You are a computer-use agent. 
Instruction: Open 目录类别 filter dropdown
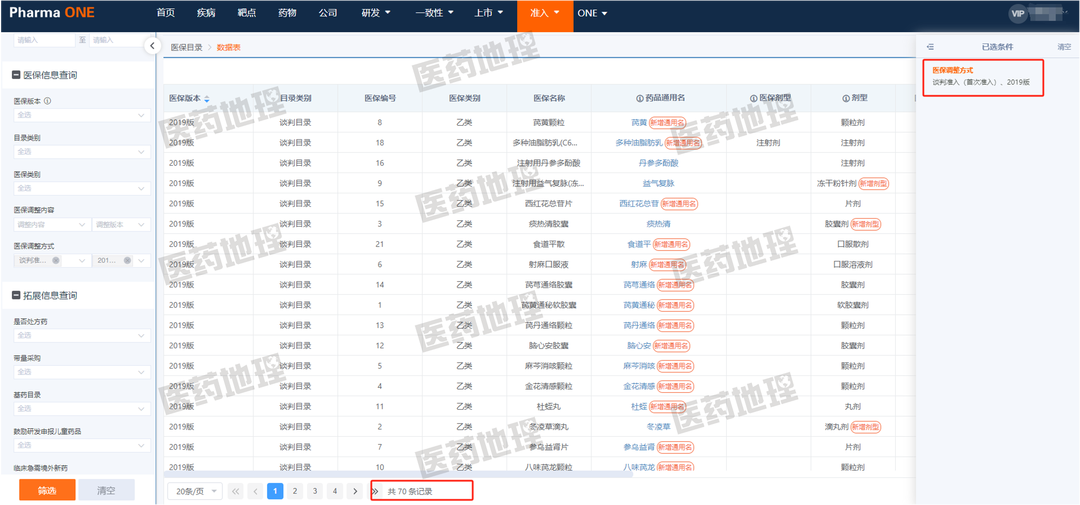click(x=82, y=151)
